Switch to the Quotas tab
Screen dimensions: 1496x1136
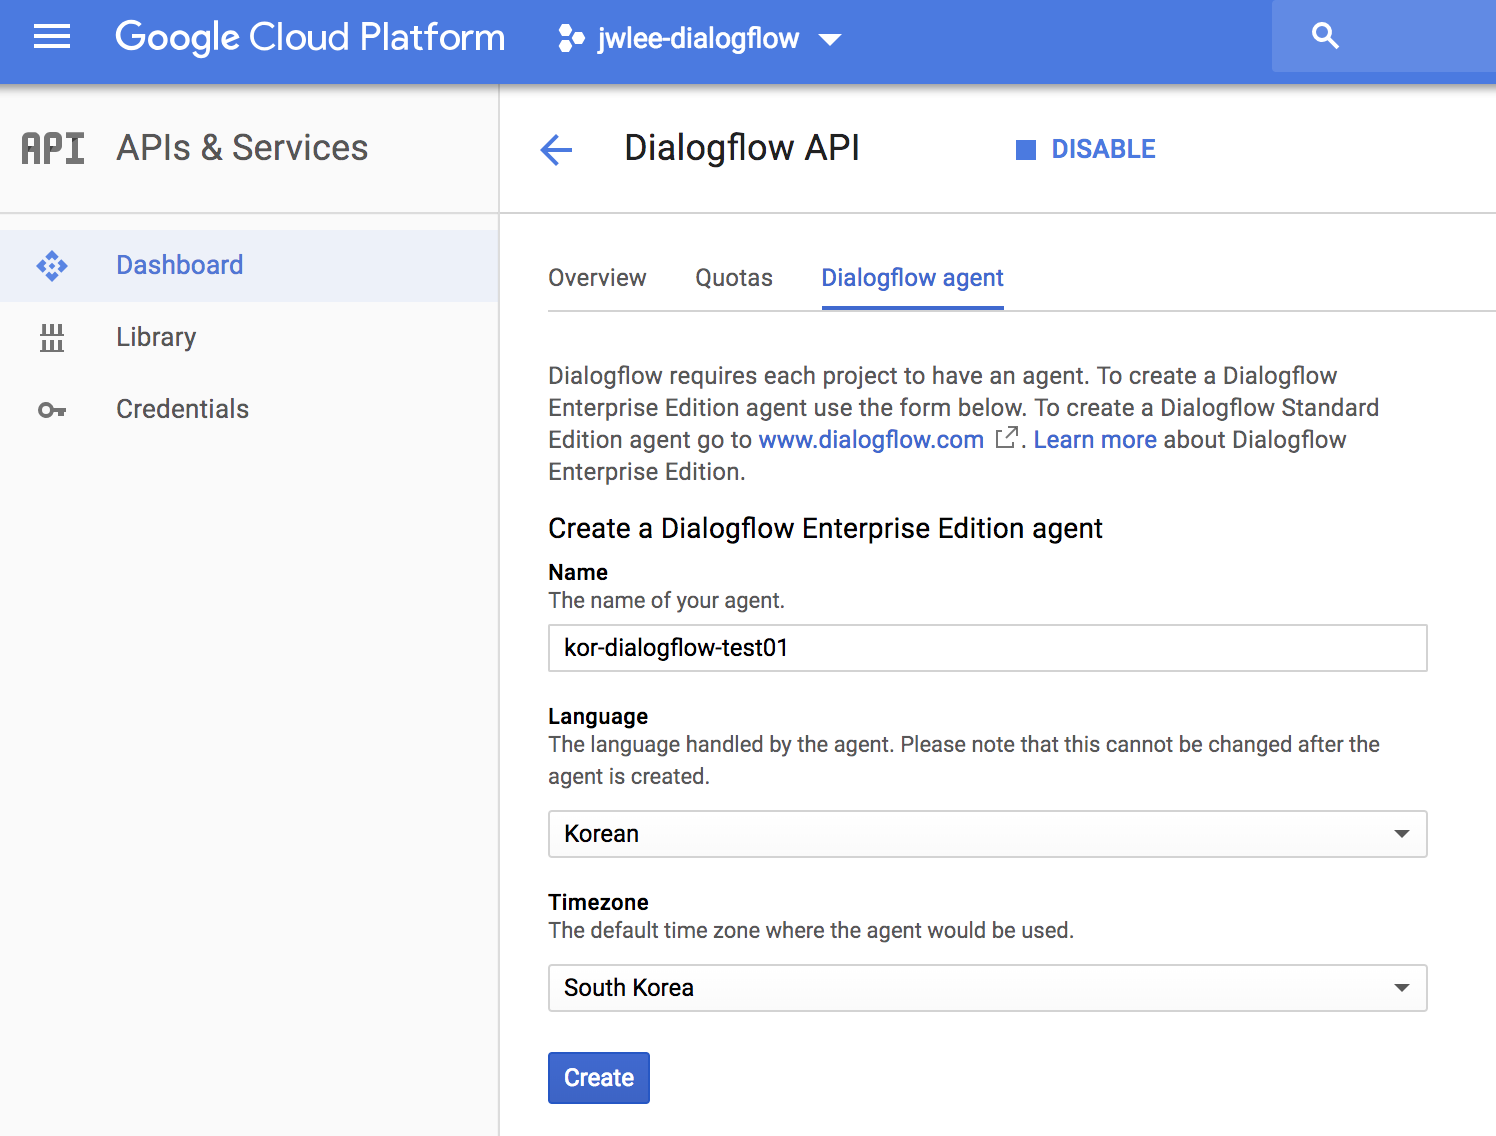[734, 278]
